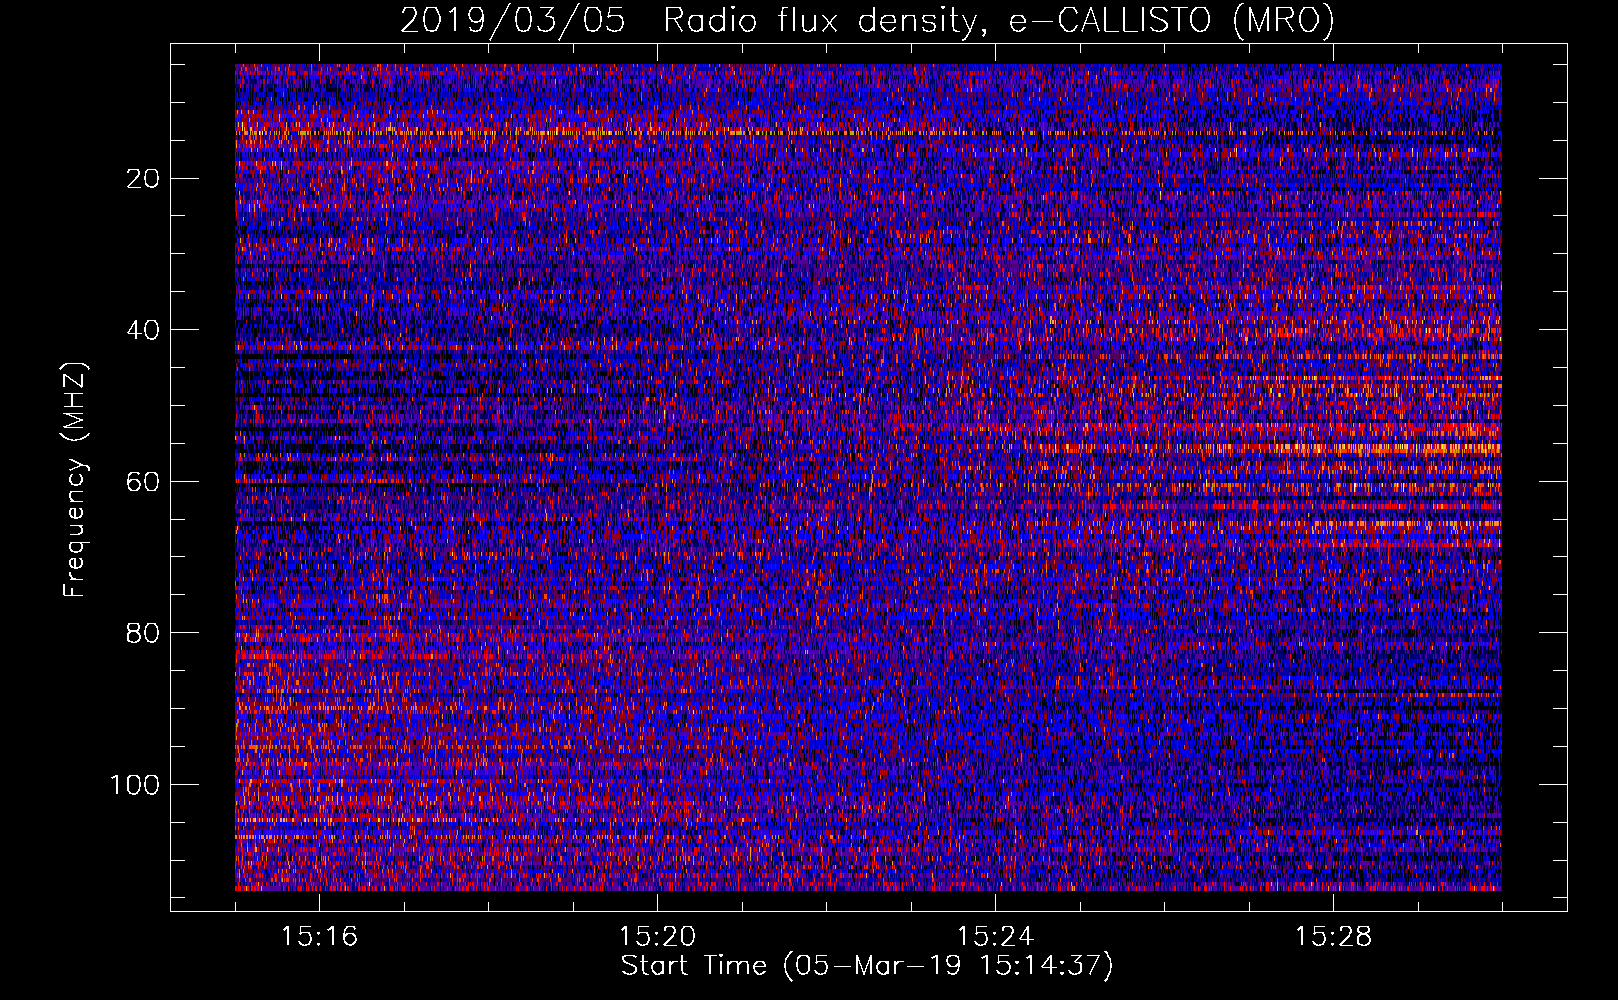The width and height of the screenshot is (1618, 1000).
Task: Click the 80 MHz frequency tick label
Action: [144, 633]
